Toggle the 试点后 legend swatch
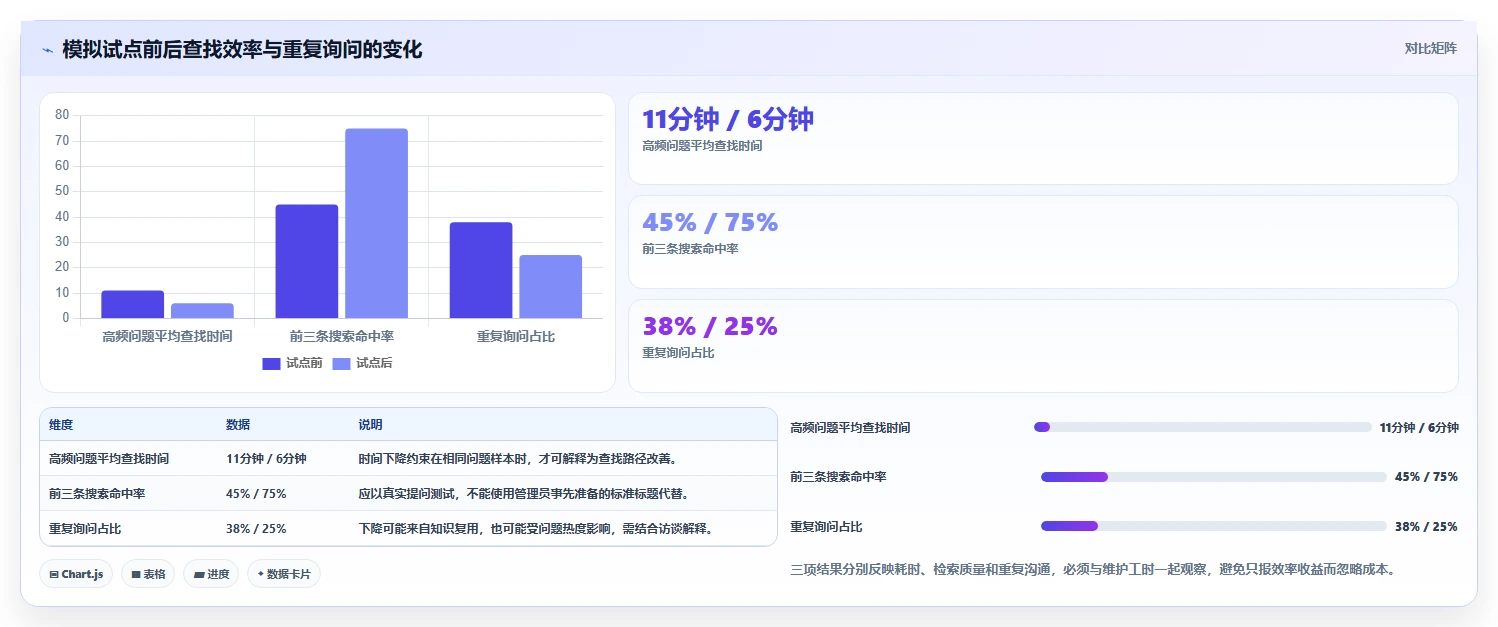The width and height of the screenshot is (1498, 627). click(x=342, y=364)
